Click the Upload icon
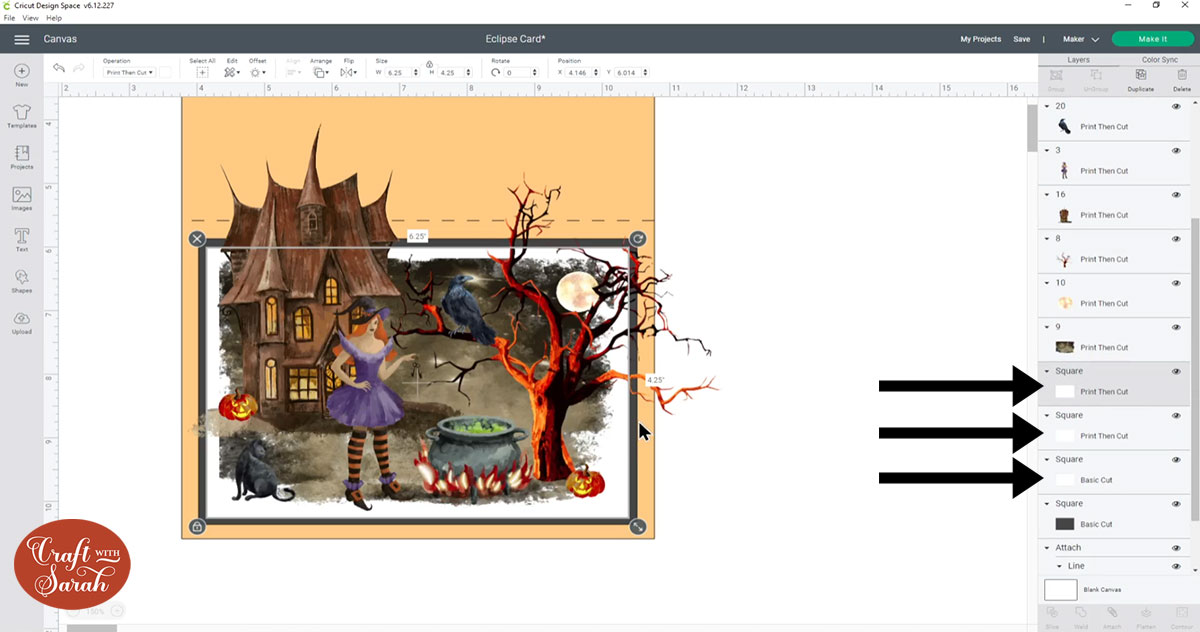 (21, 320)
